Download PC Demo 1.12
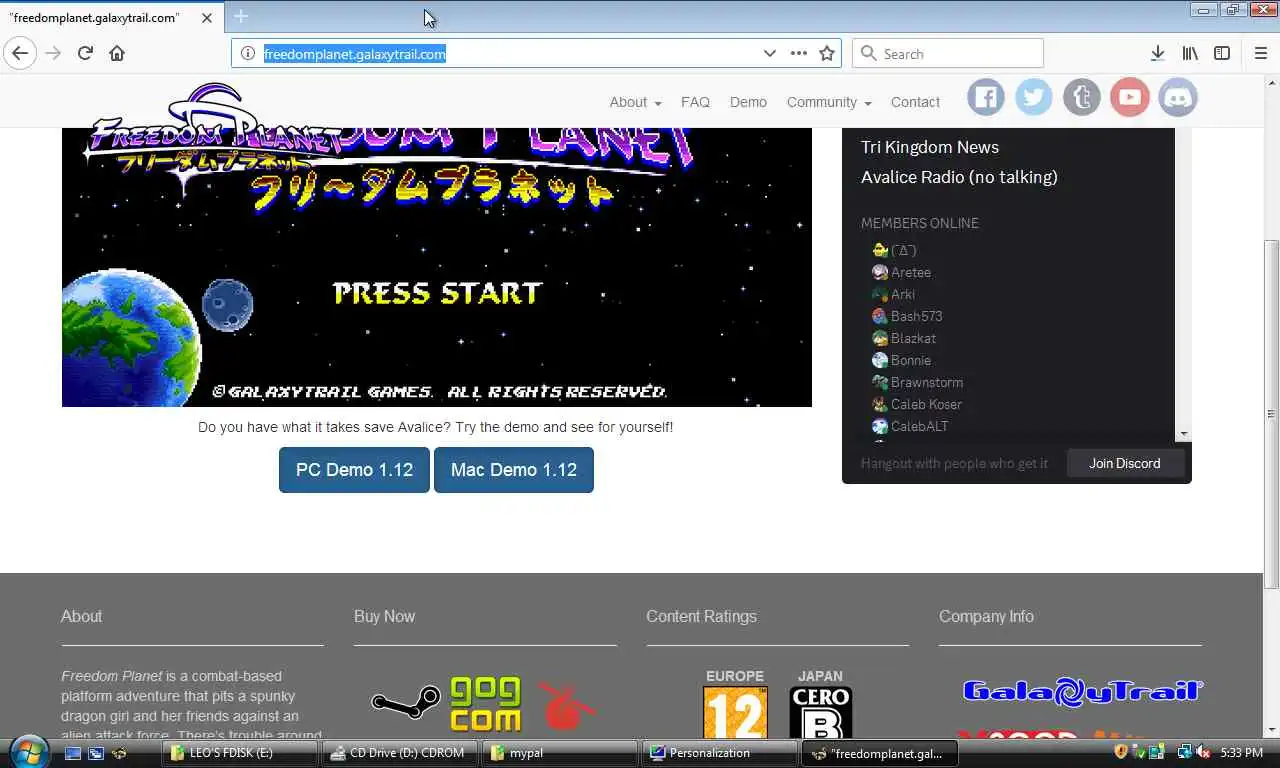This screenshot has width=1280, height=768. coord(354,470)
